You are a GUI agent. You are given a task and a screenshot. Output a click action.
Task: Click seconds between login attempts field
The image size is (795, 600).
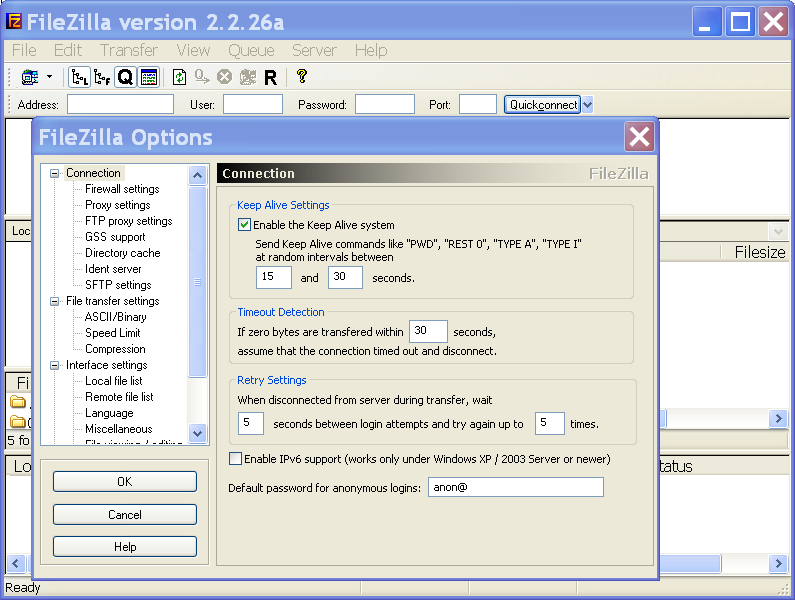click(x=251, y=423)
